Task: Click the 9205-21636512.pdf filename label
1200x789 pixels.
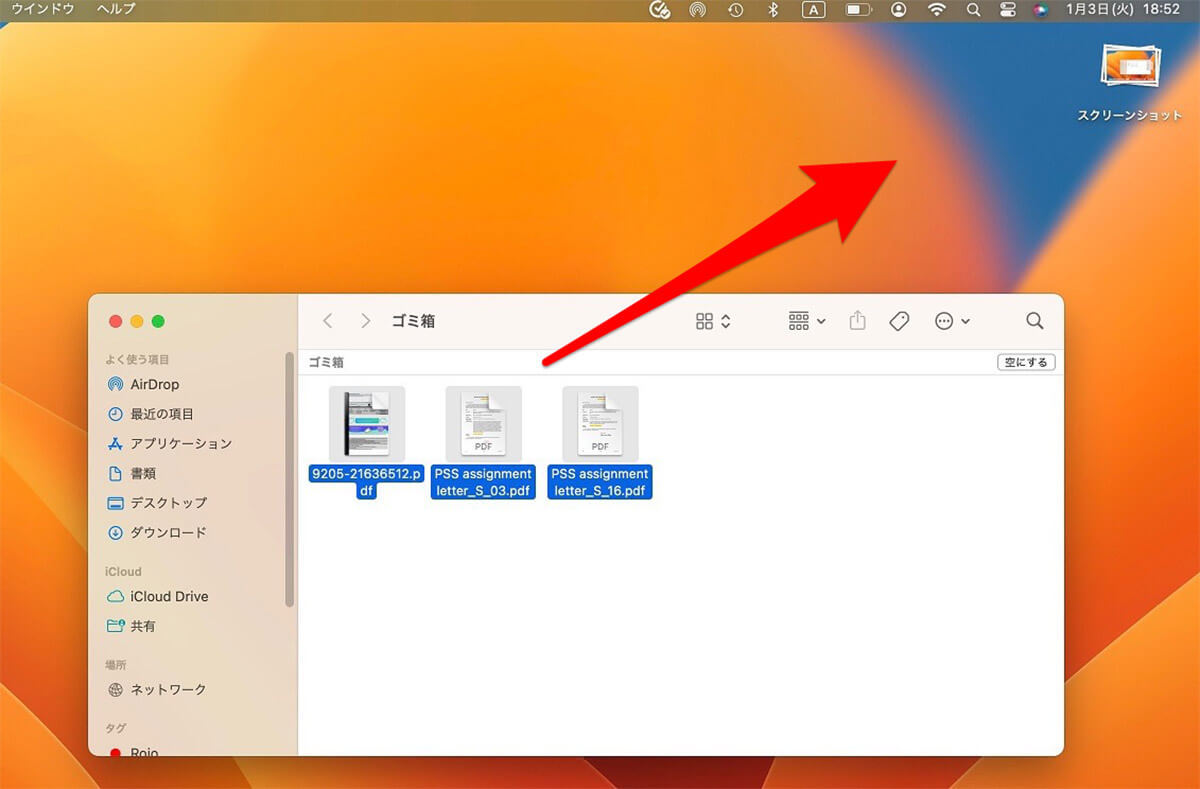Action: tap(367, 482)
